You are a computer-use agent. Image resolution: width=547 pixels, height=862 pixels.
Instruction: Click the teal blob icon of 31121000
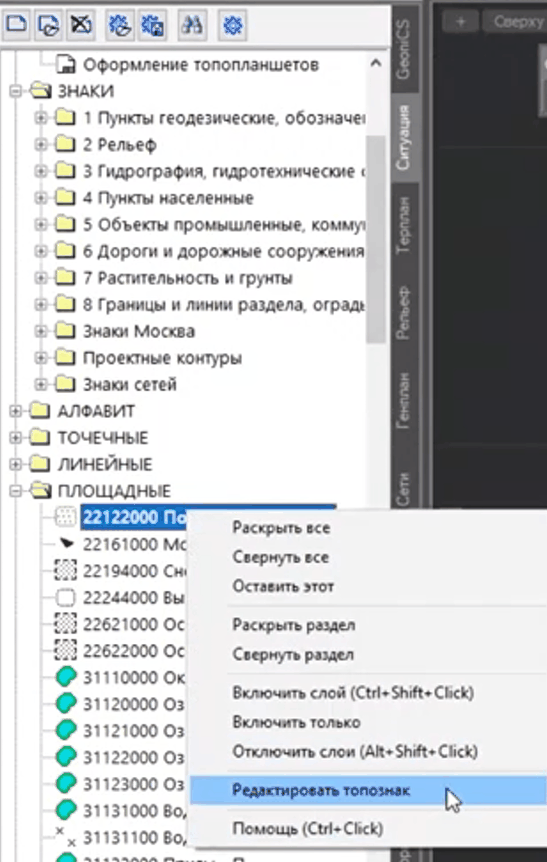pos(66,731)
